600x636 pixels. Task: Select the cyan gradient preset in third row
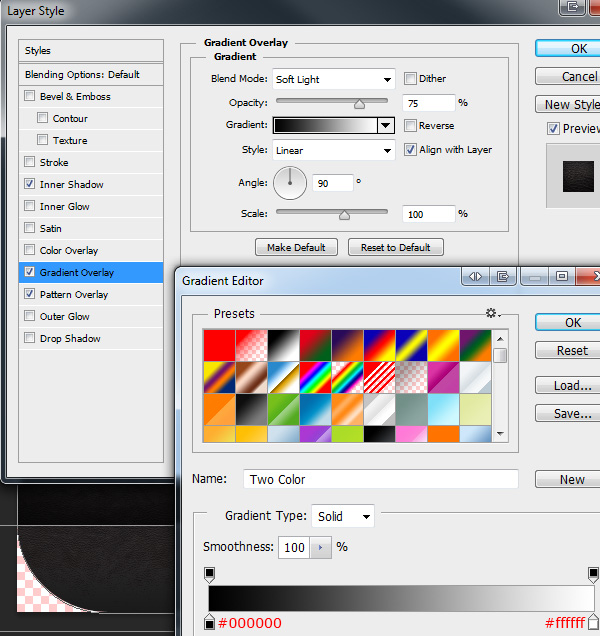444,409
